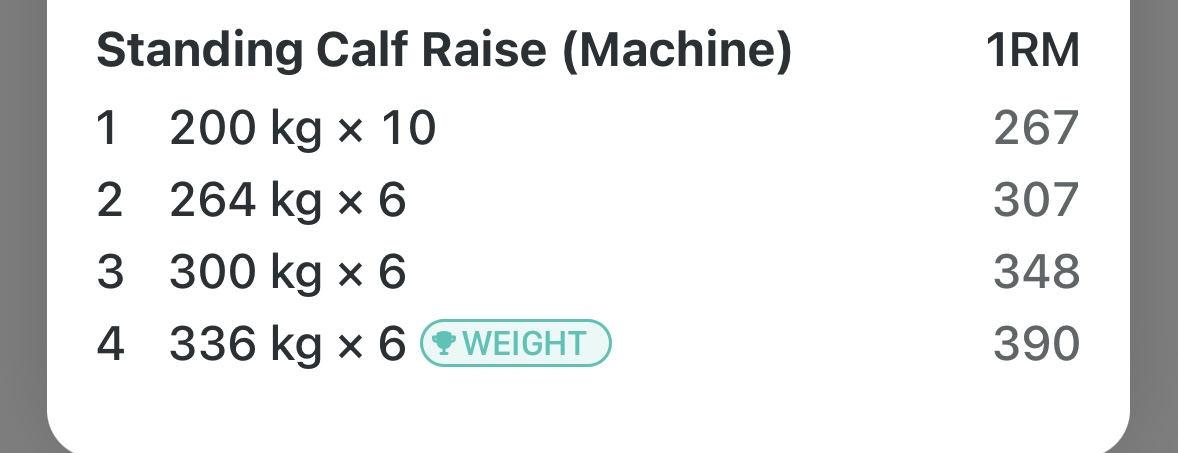Image resolution: width=1178 pixels, height=453 pixels.
Task: Click the 390 estimated 1RM value
Action: coord(1036,344)
